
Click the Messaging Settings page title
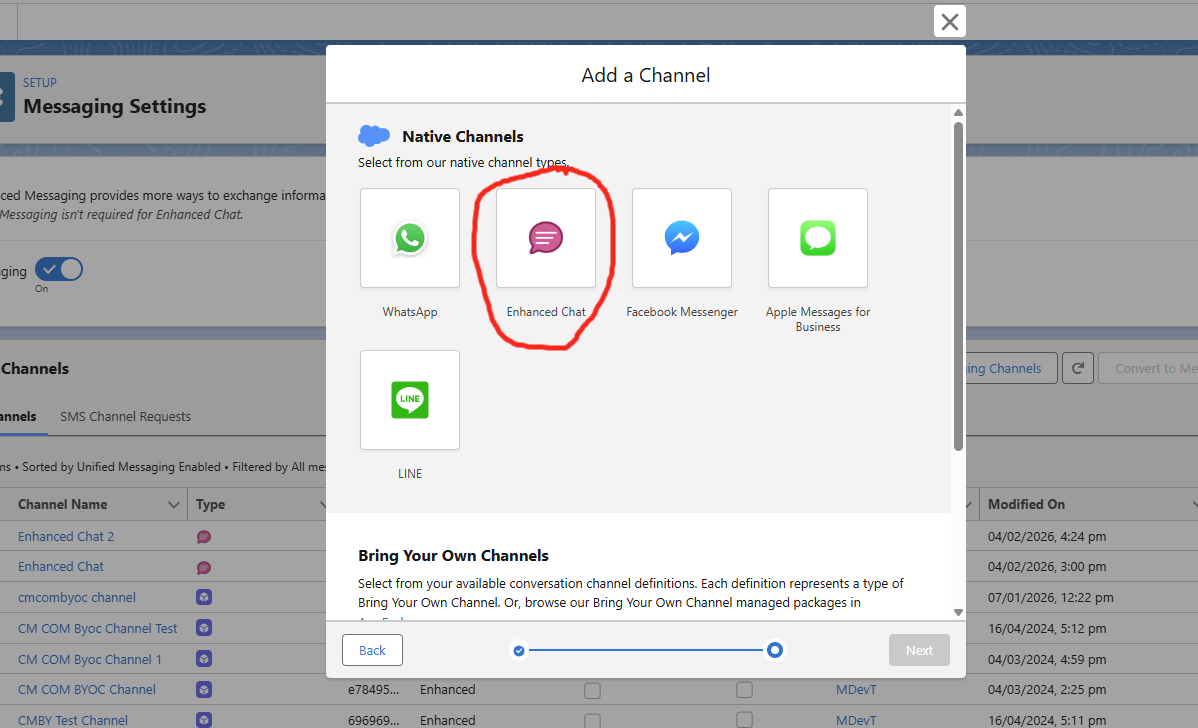coord(115,106)
